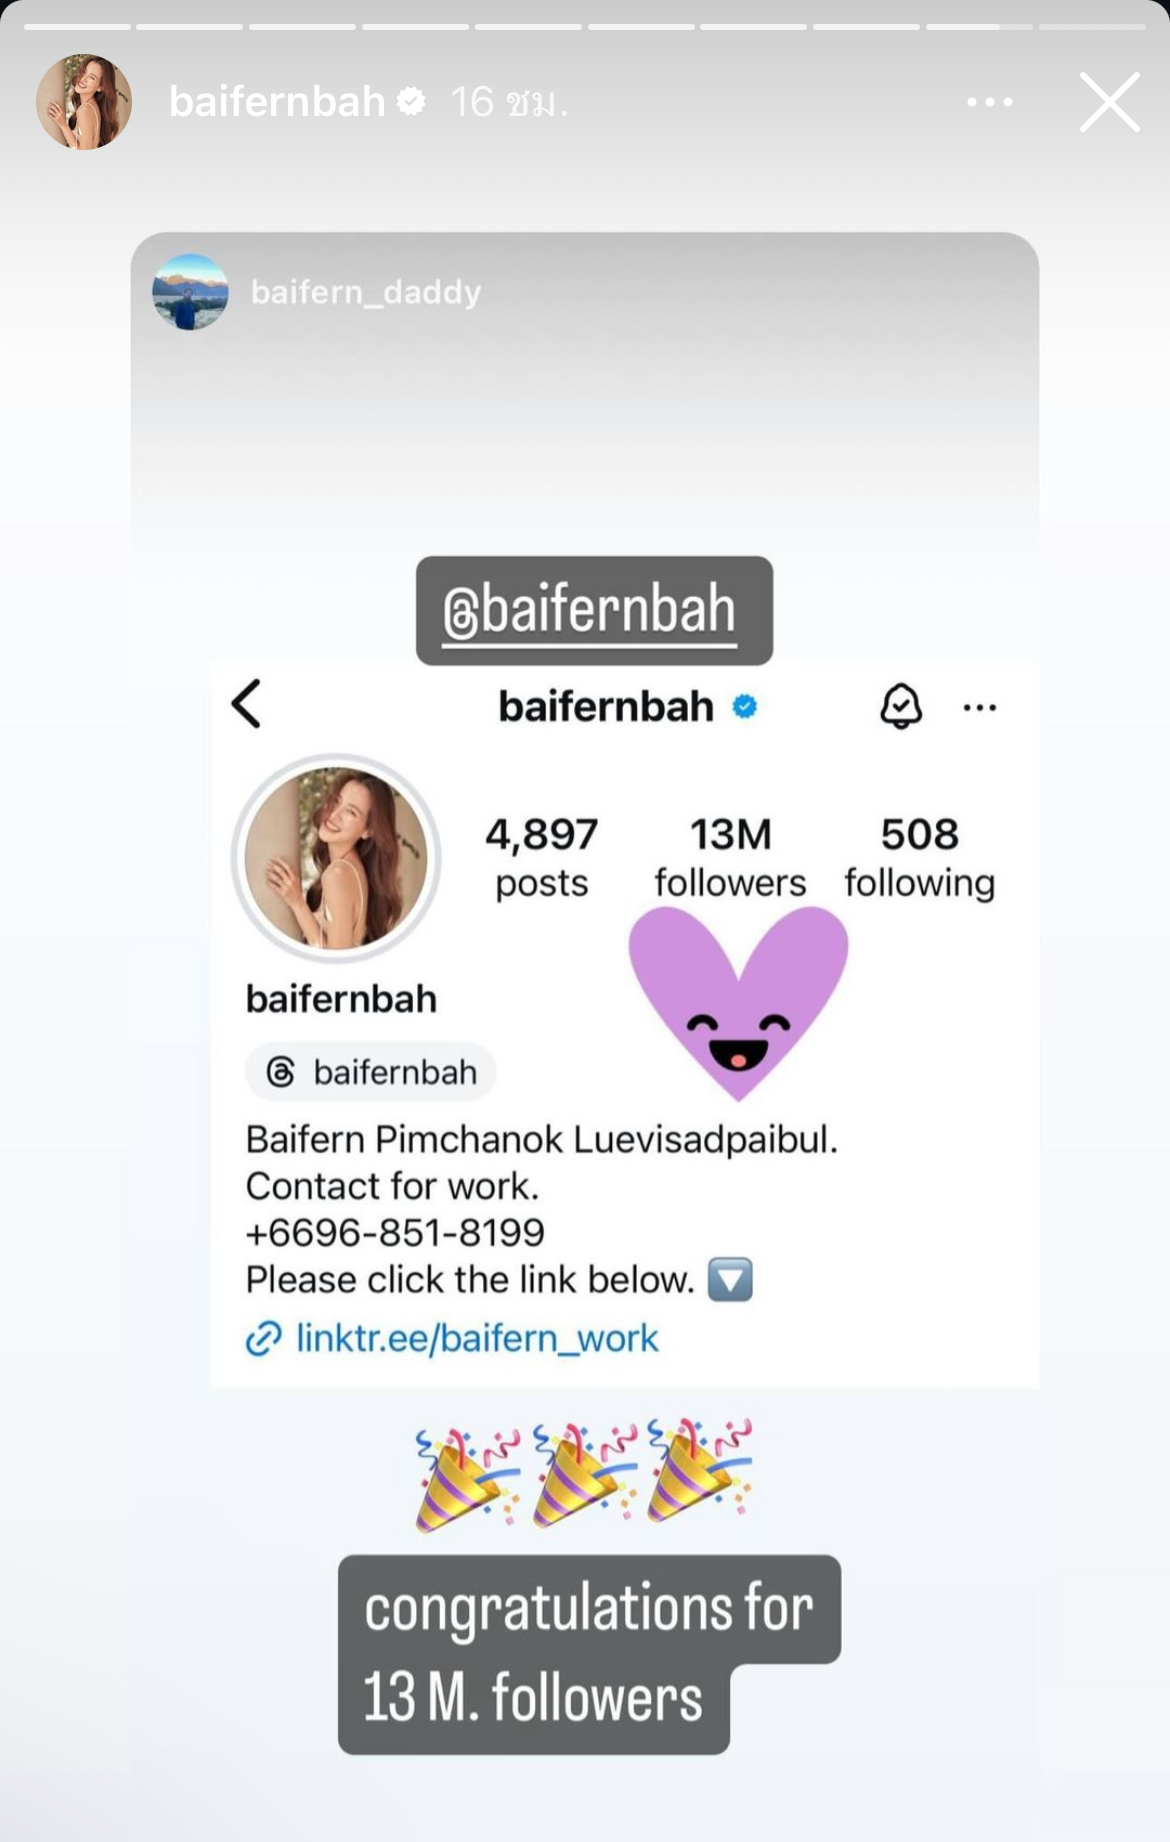Image resolution: width=1170 pixels, height=1842 pixels.
Task: Tap the @baifernbah Threads mention sticker
Action: (594, 611)
